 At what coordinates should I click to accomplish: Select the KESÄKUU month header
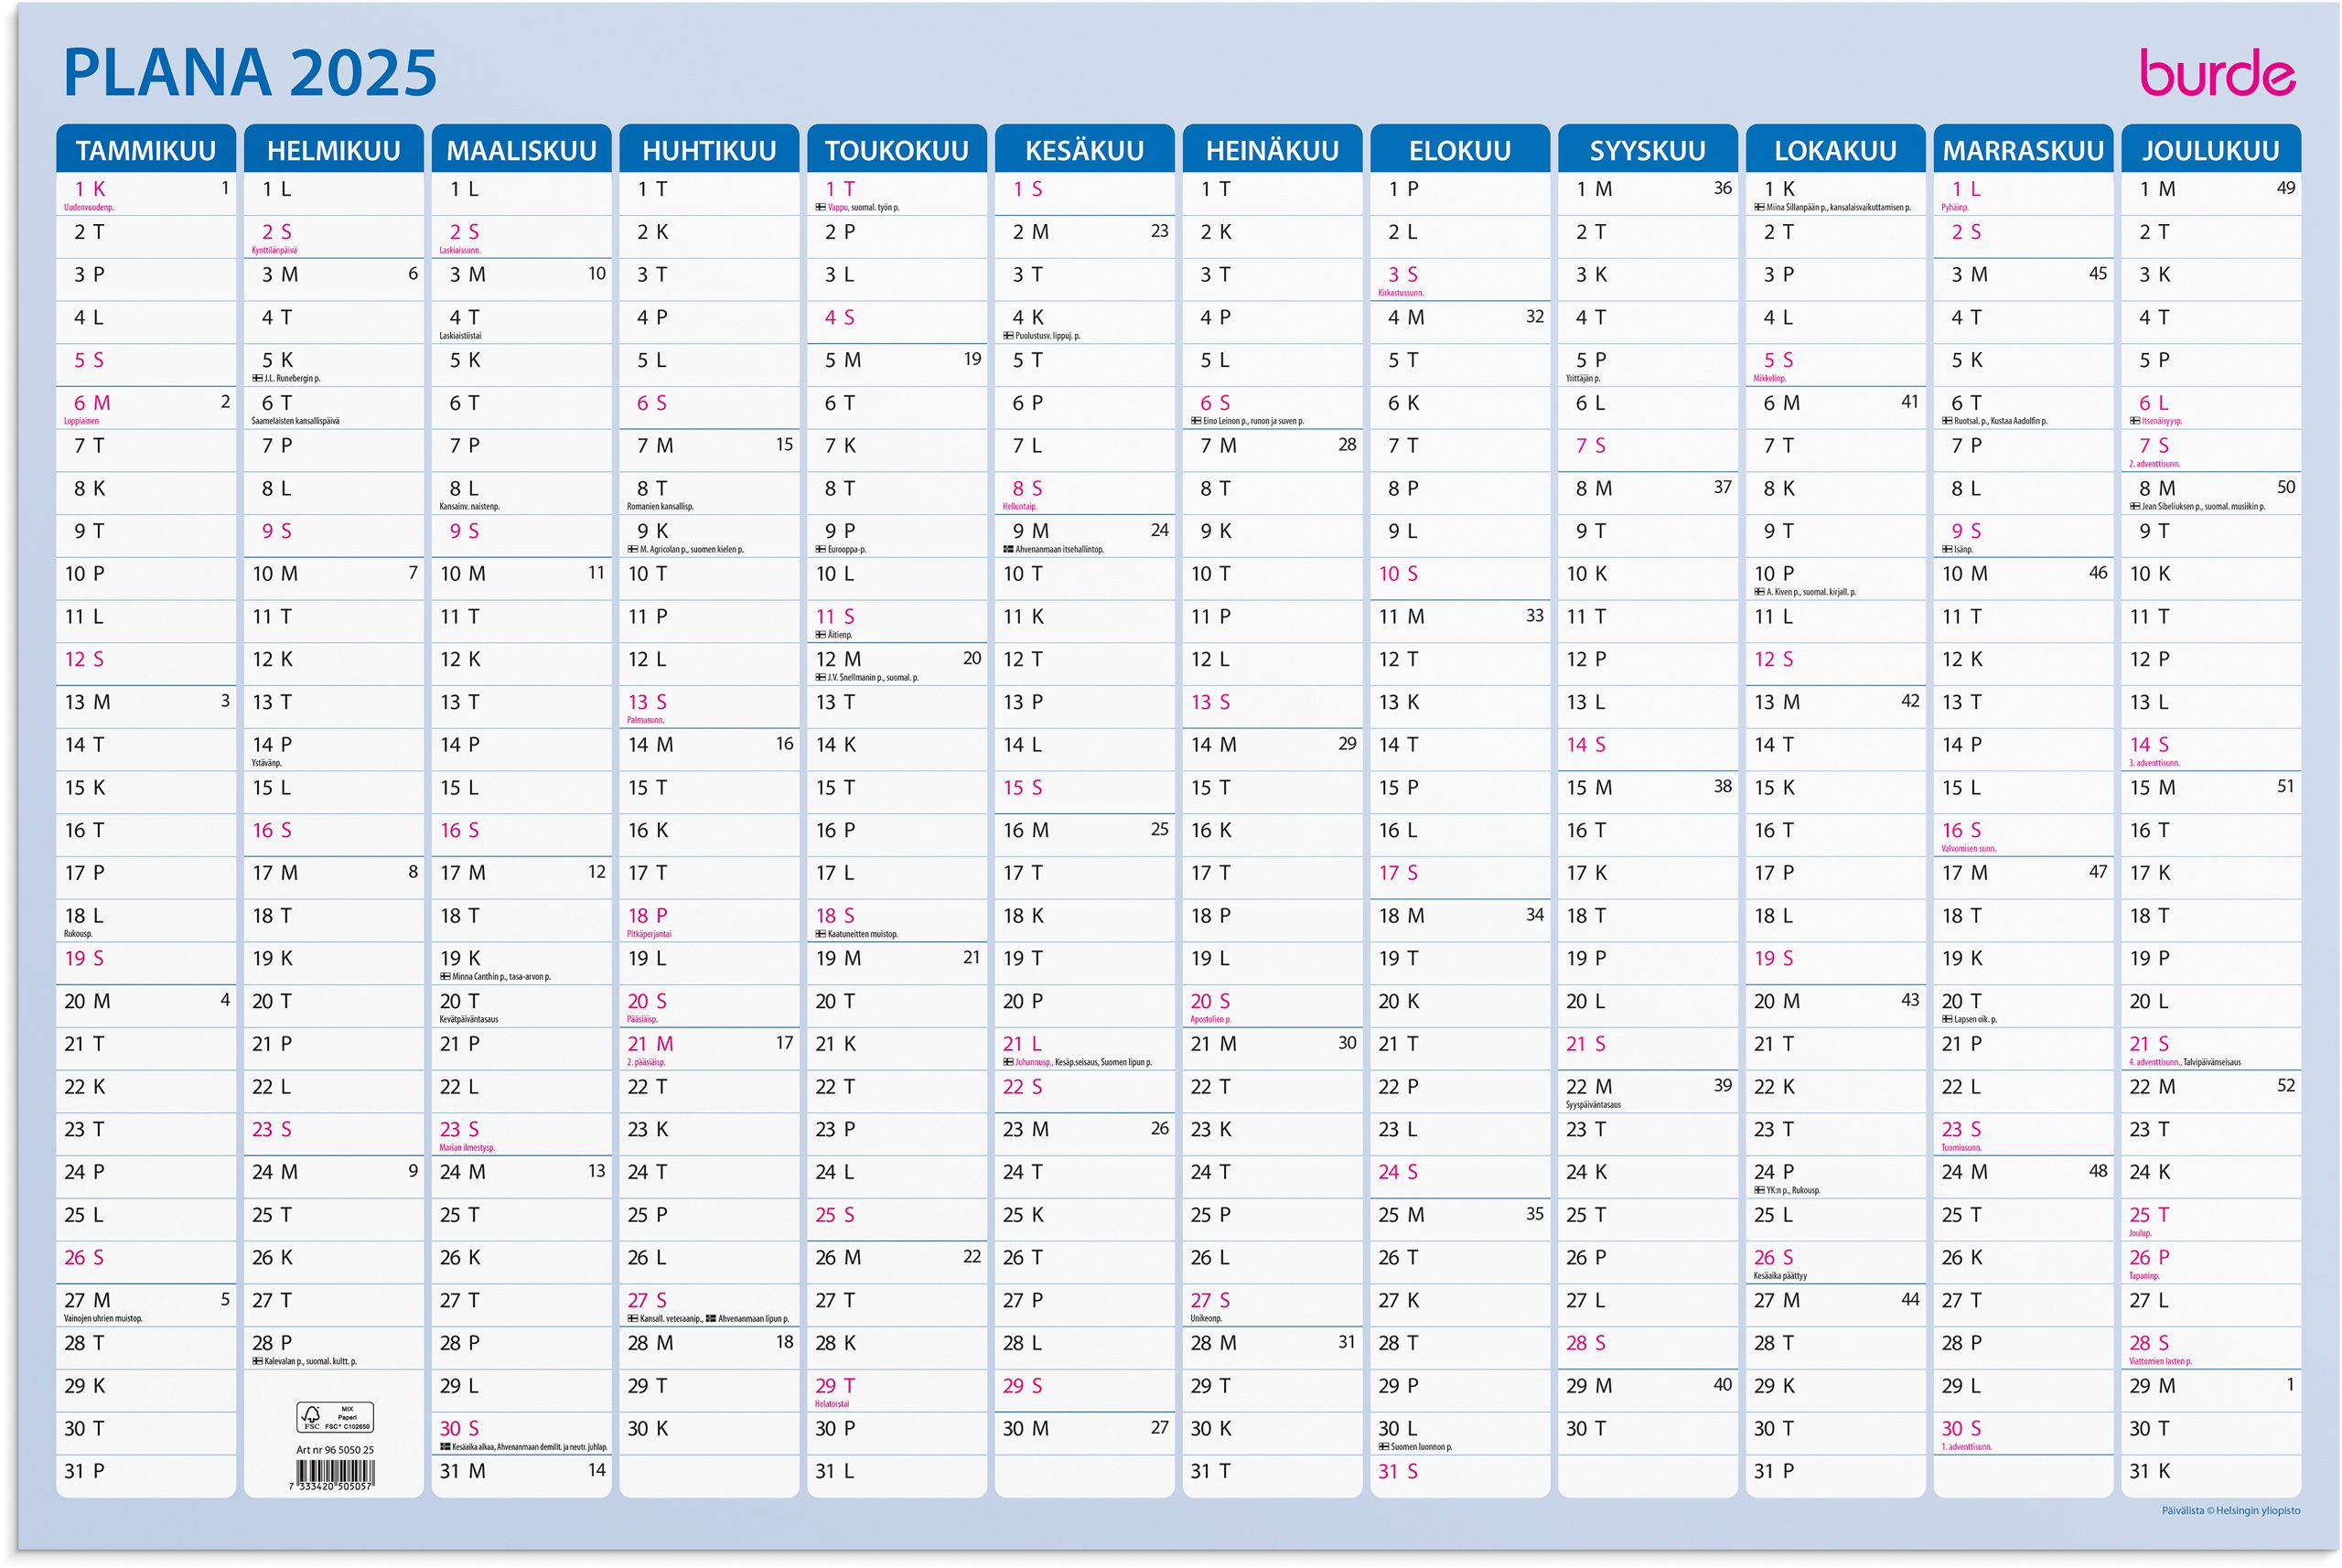point(1084,150)
